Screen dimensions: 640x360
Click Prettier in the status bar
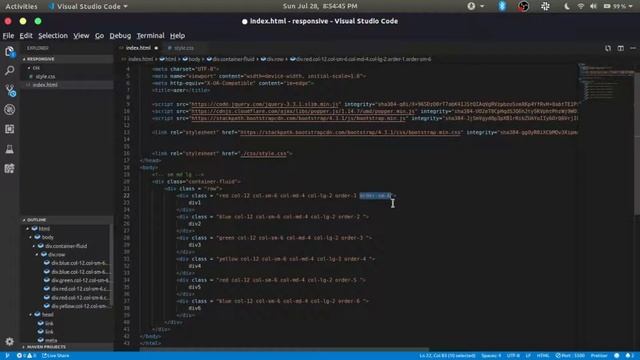pos(599,356)
